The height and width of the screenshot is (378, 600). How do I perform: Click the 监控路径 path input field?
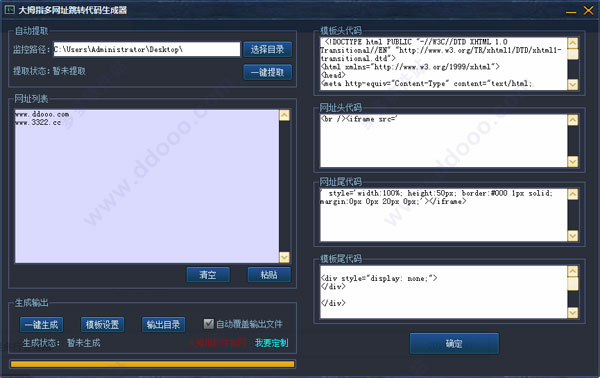point(147,49)
